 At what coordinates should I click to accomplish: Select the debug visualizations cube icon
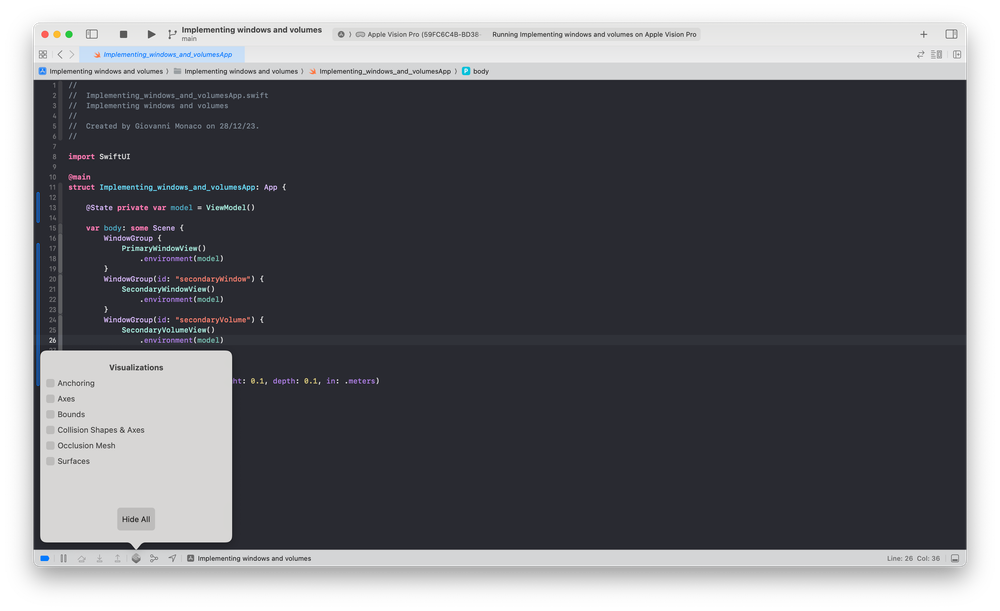point(136,558)
